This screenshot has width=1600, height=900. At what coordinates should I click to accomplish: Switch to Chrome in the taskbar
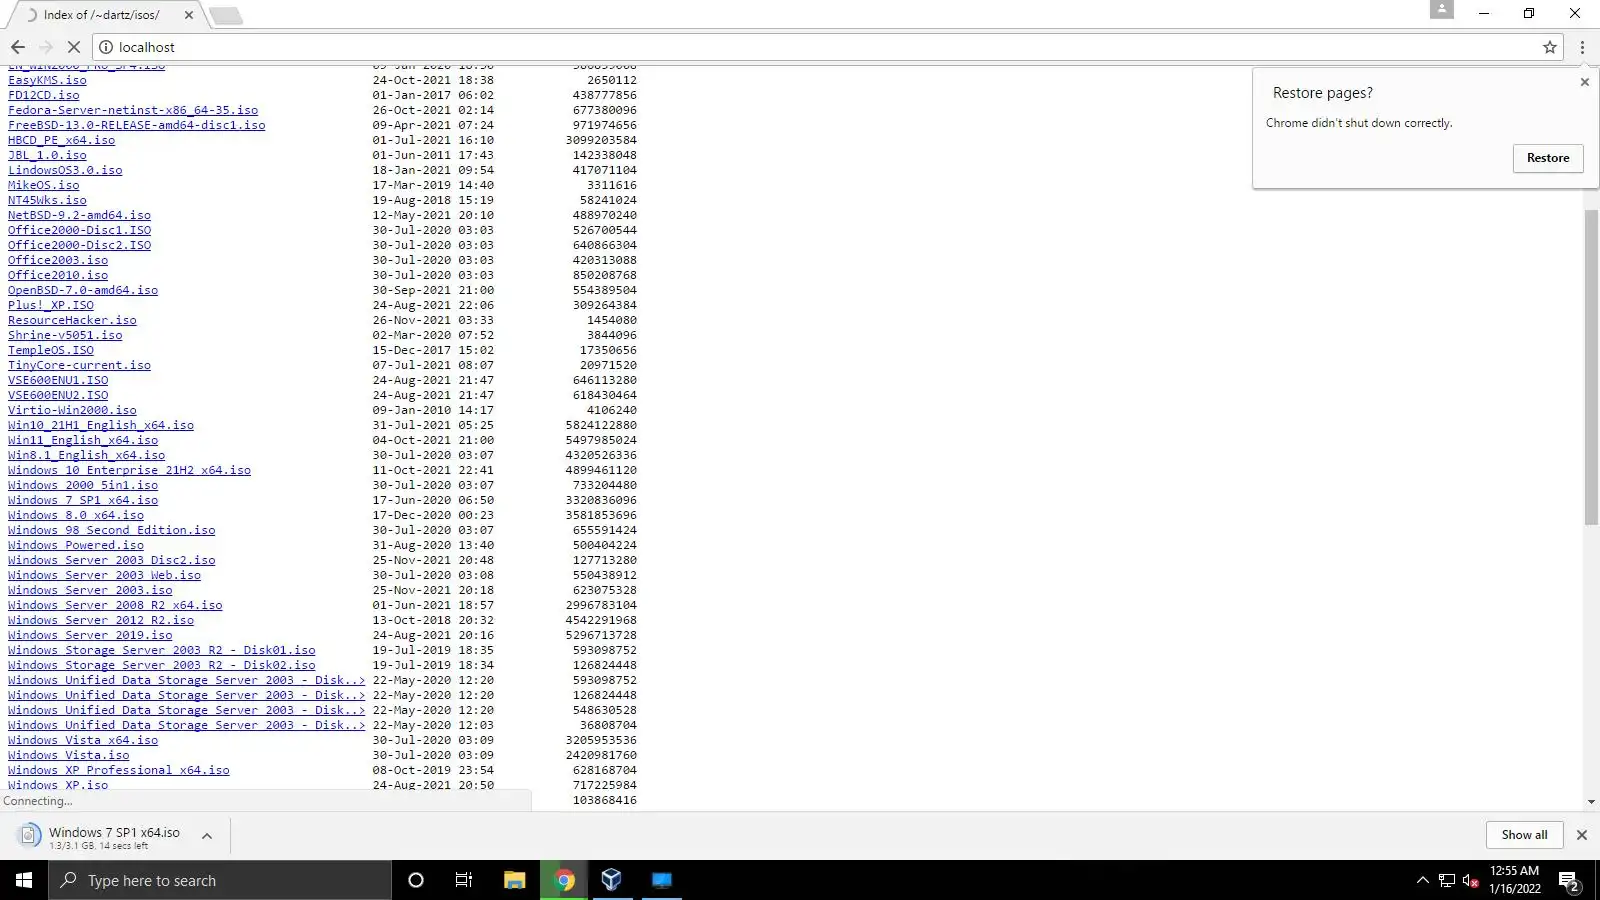pos(564,880)
